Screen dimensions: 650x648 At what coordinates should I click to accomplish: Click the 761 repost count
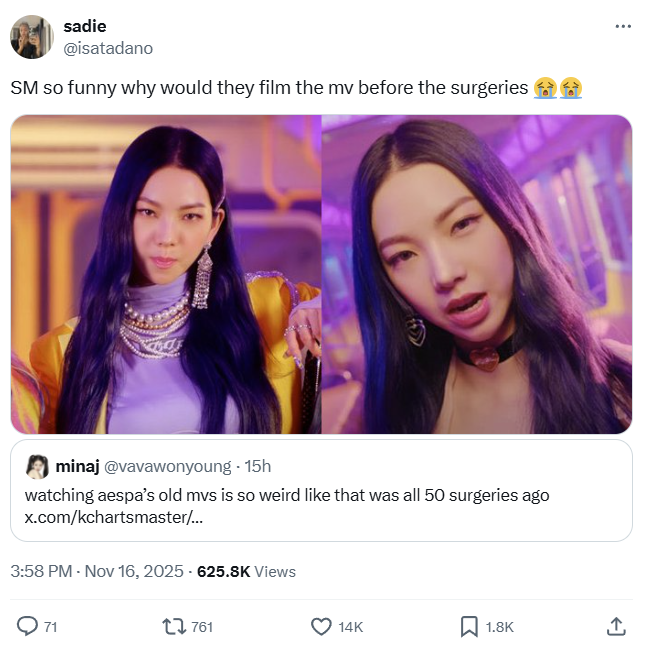click(202, 627)
